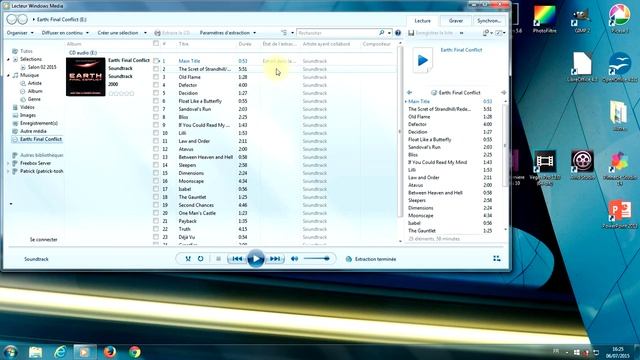
Task: Click the search magnifier icon
Action: click(382, 33)
